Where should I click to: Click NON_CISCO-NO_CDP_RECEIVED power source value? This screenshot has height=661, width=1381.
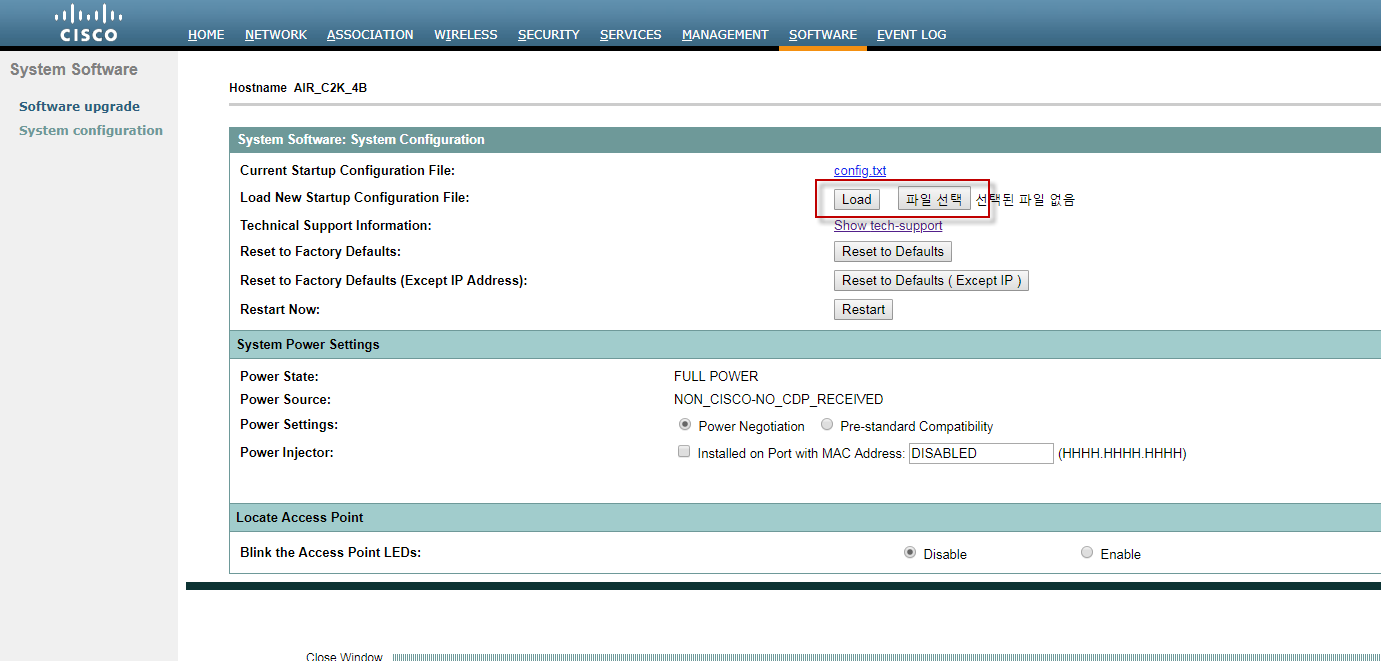pos(778,399)
